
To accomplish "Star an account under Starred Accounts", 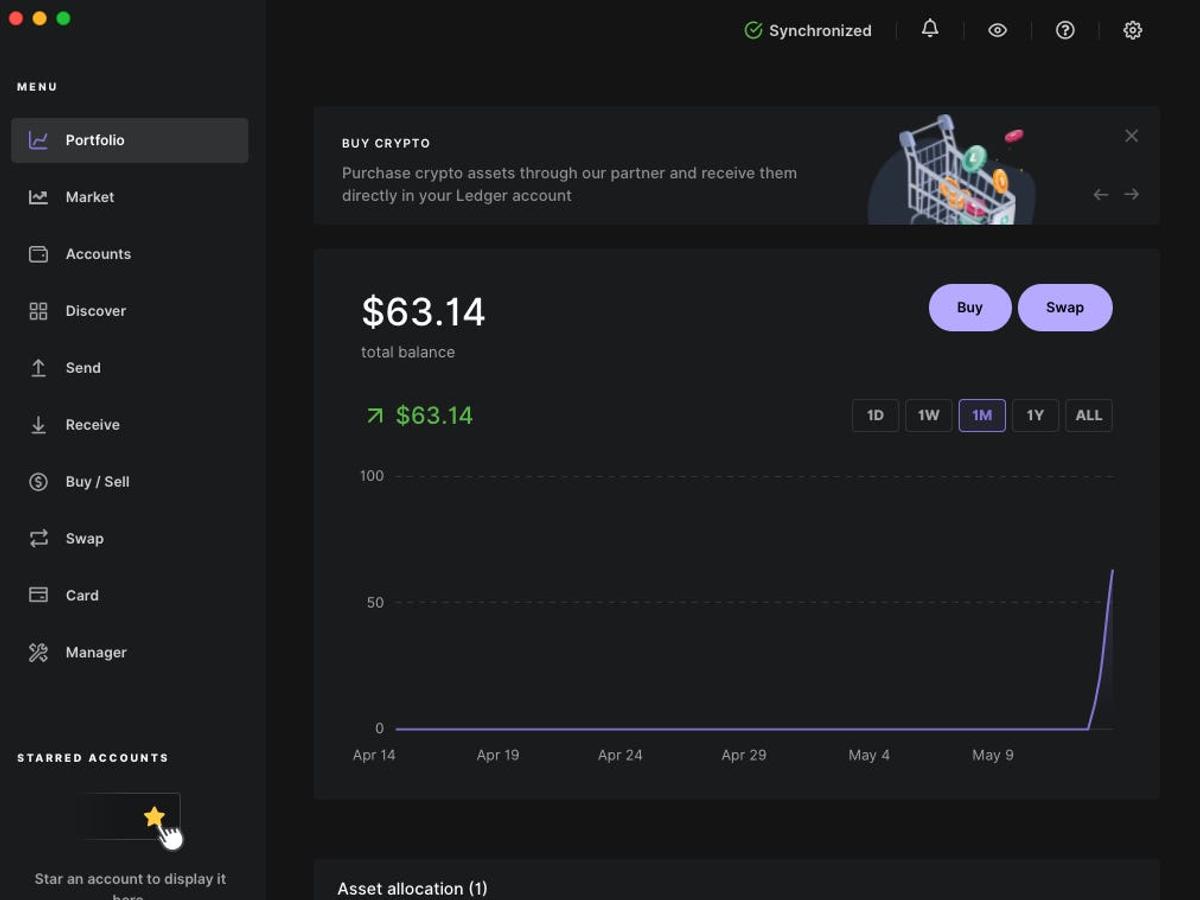I will point(153,816).
